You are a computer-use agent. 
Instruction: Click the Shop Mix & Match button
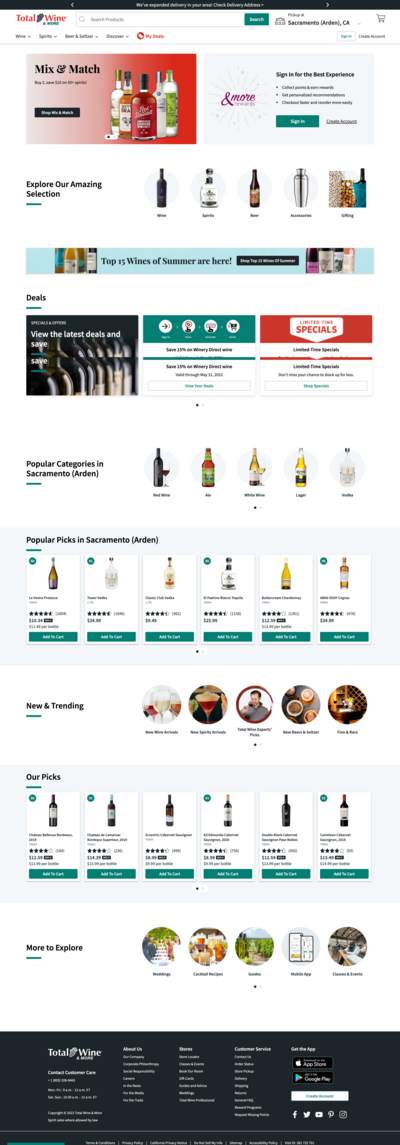pyautogui.click(x=58, y=112)
